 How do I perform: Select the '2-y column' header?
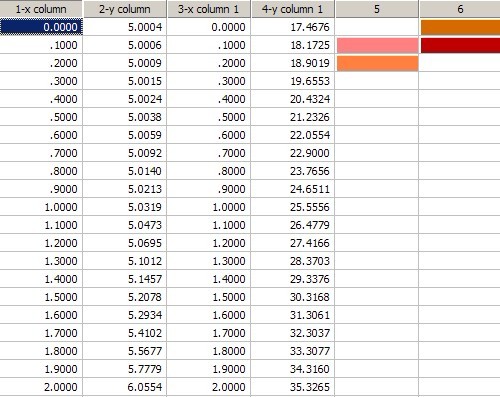[125, 9]
